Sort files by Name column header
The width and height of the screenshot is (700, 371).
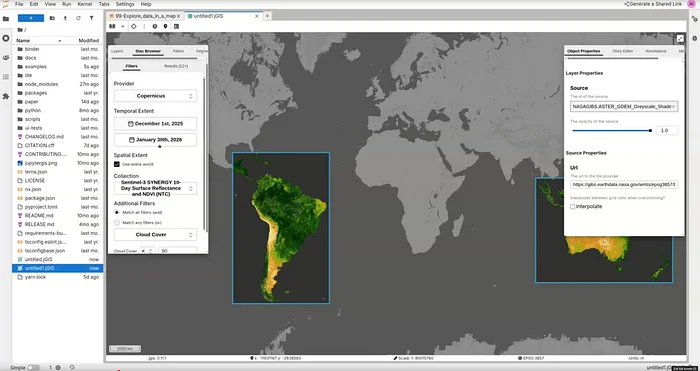pos(38,41)
